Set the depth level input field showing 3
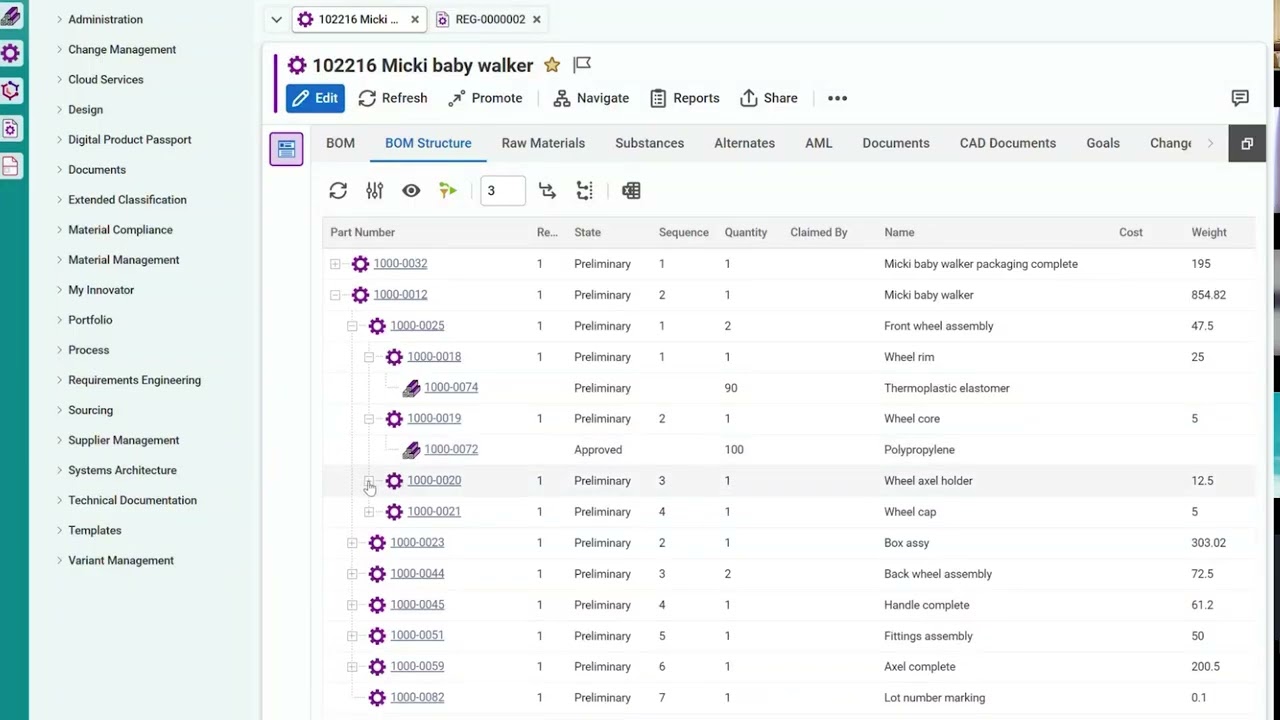The image size is (1280, 720). pyautogui.click(x=502, y=190)
